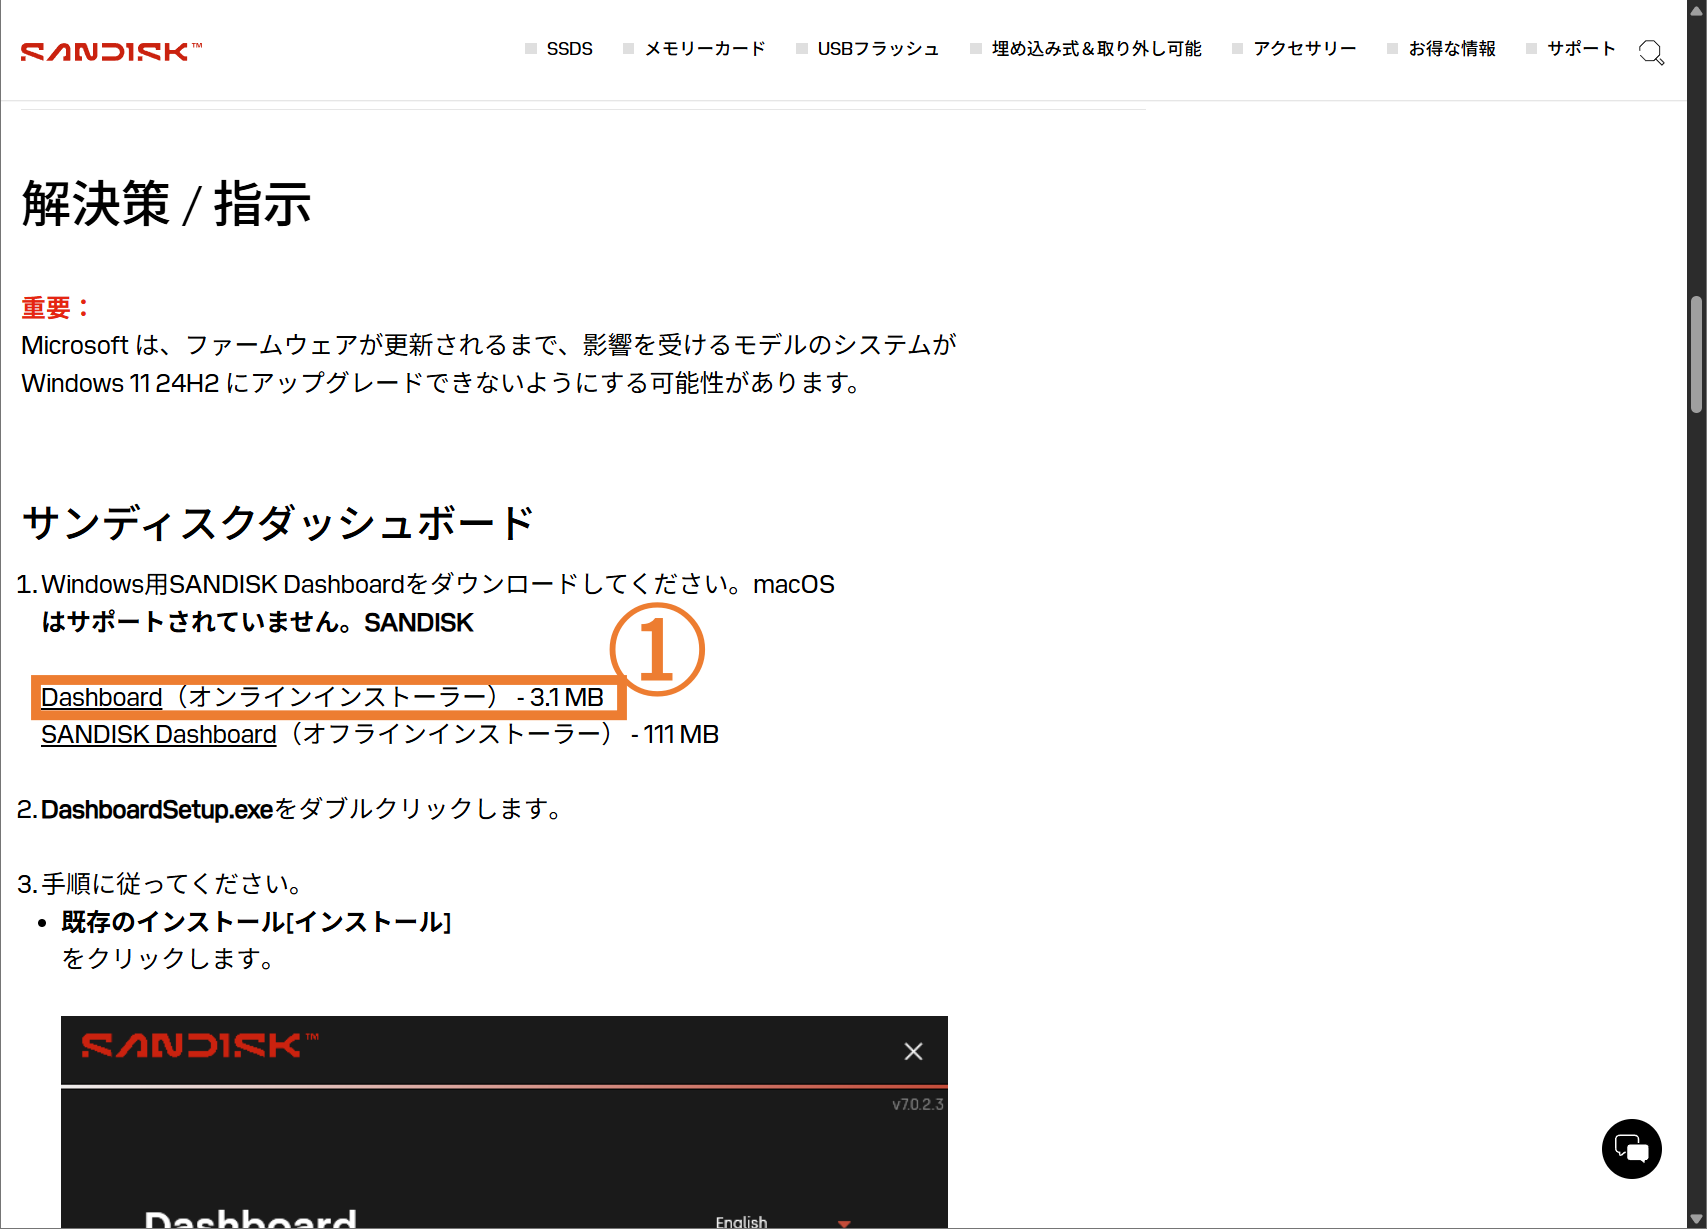
Task: Click the circled number 1 marker
Action: coord(657,649)
